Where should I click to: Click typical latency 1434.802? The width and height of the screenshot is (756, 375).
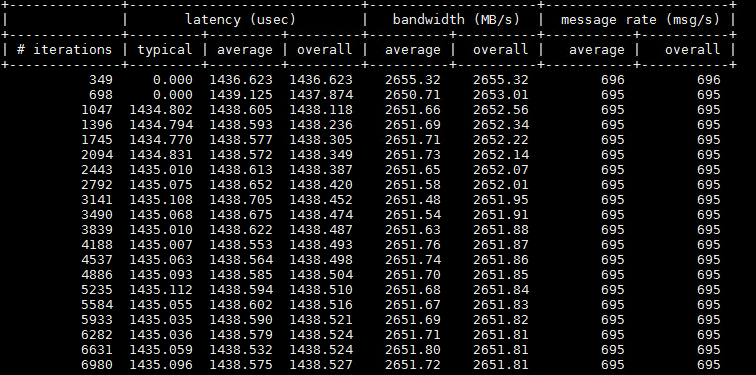(161, 109)
